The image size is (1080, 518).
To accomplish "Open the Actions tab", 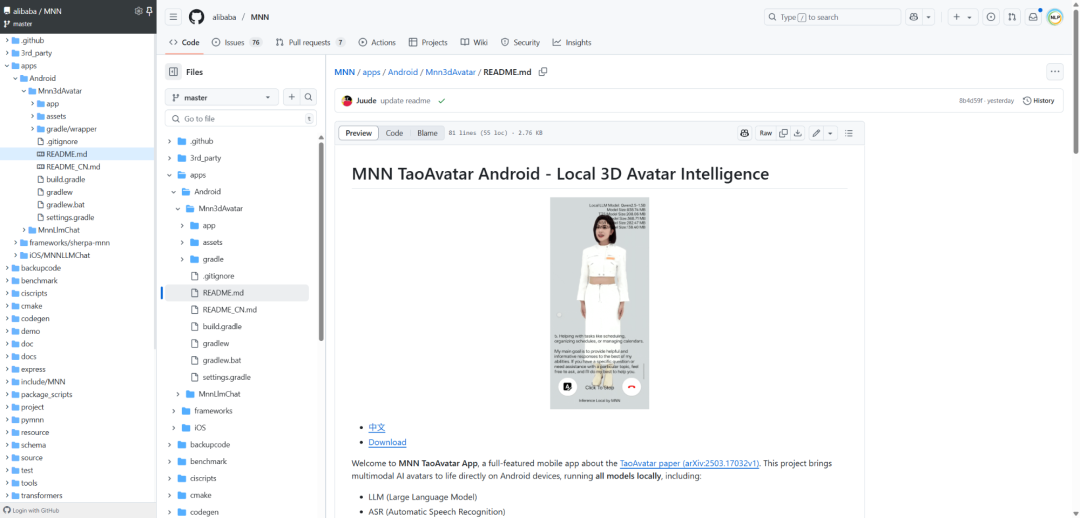I will click(x=377, y=42).
